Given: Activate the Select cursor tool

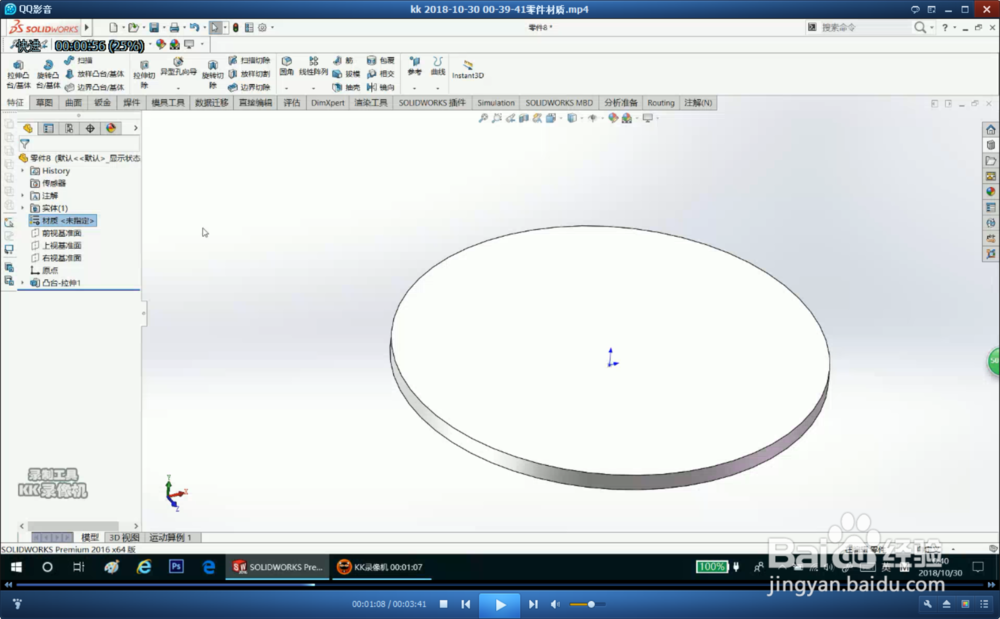Looking at the screenshot, I should (215, 27).
